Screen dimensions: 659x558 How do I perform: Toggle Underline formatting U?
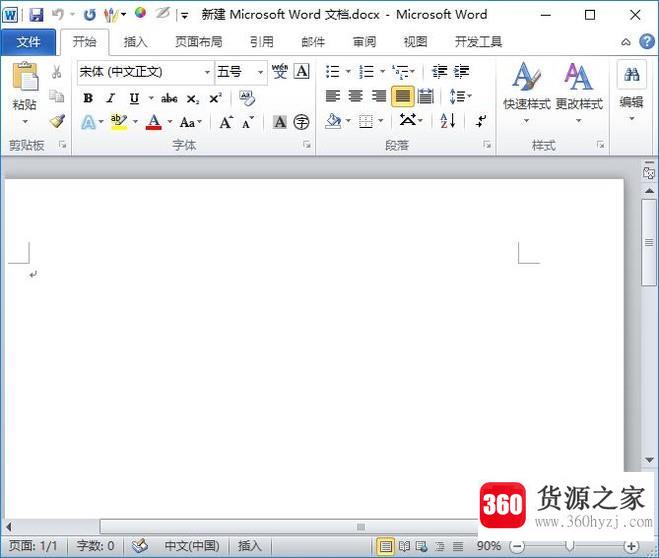click(x=134, y=98)
